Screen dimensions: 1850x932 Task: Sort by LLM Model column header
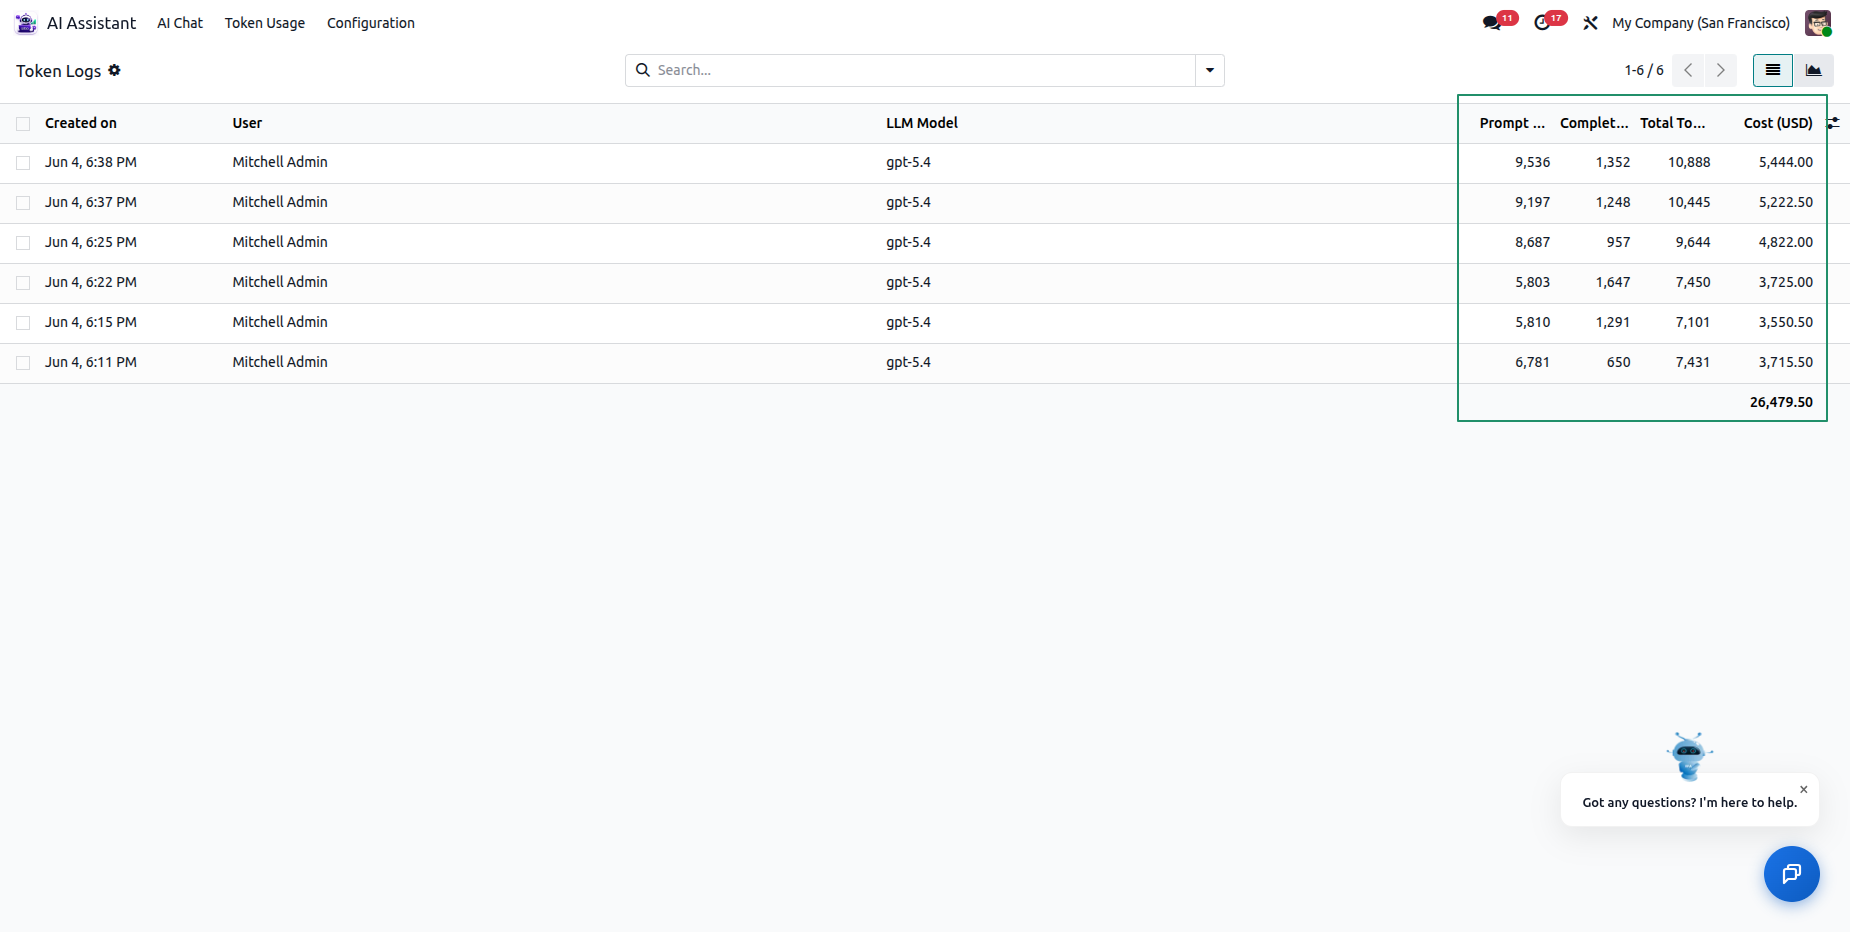tap(922, 123)
